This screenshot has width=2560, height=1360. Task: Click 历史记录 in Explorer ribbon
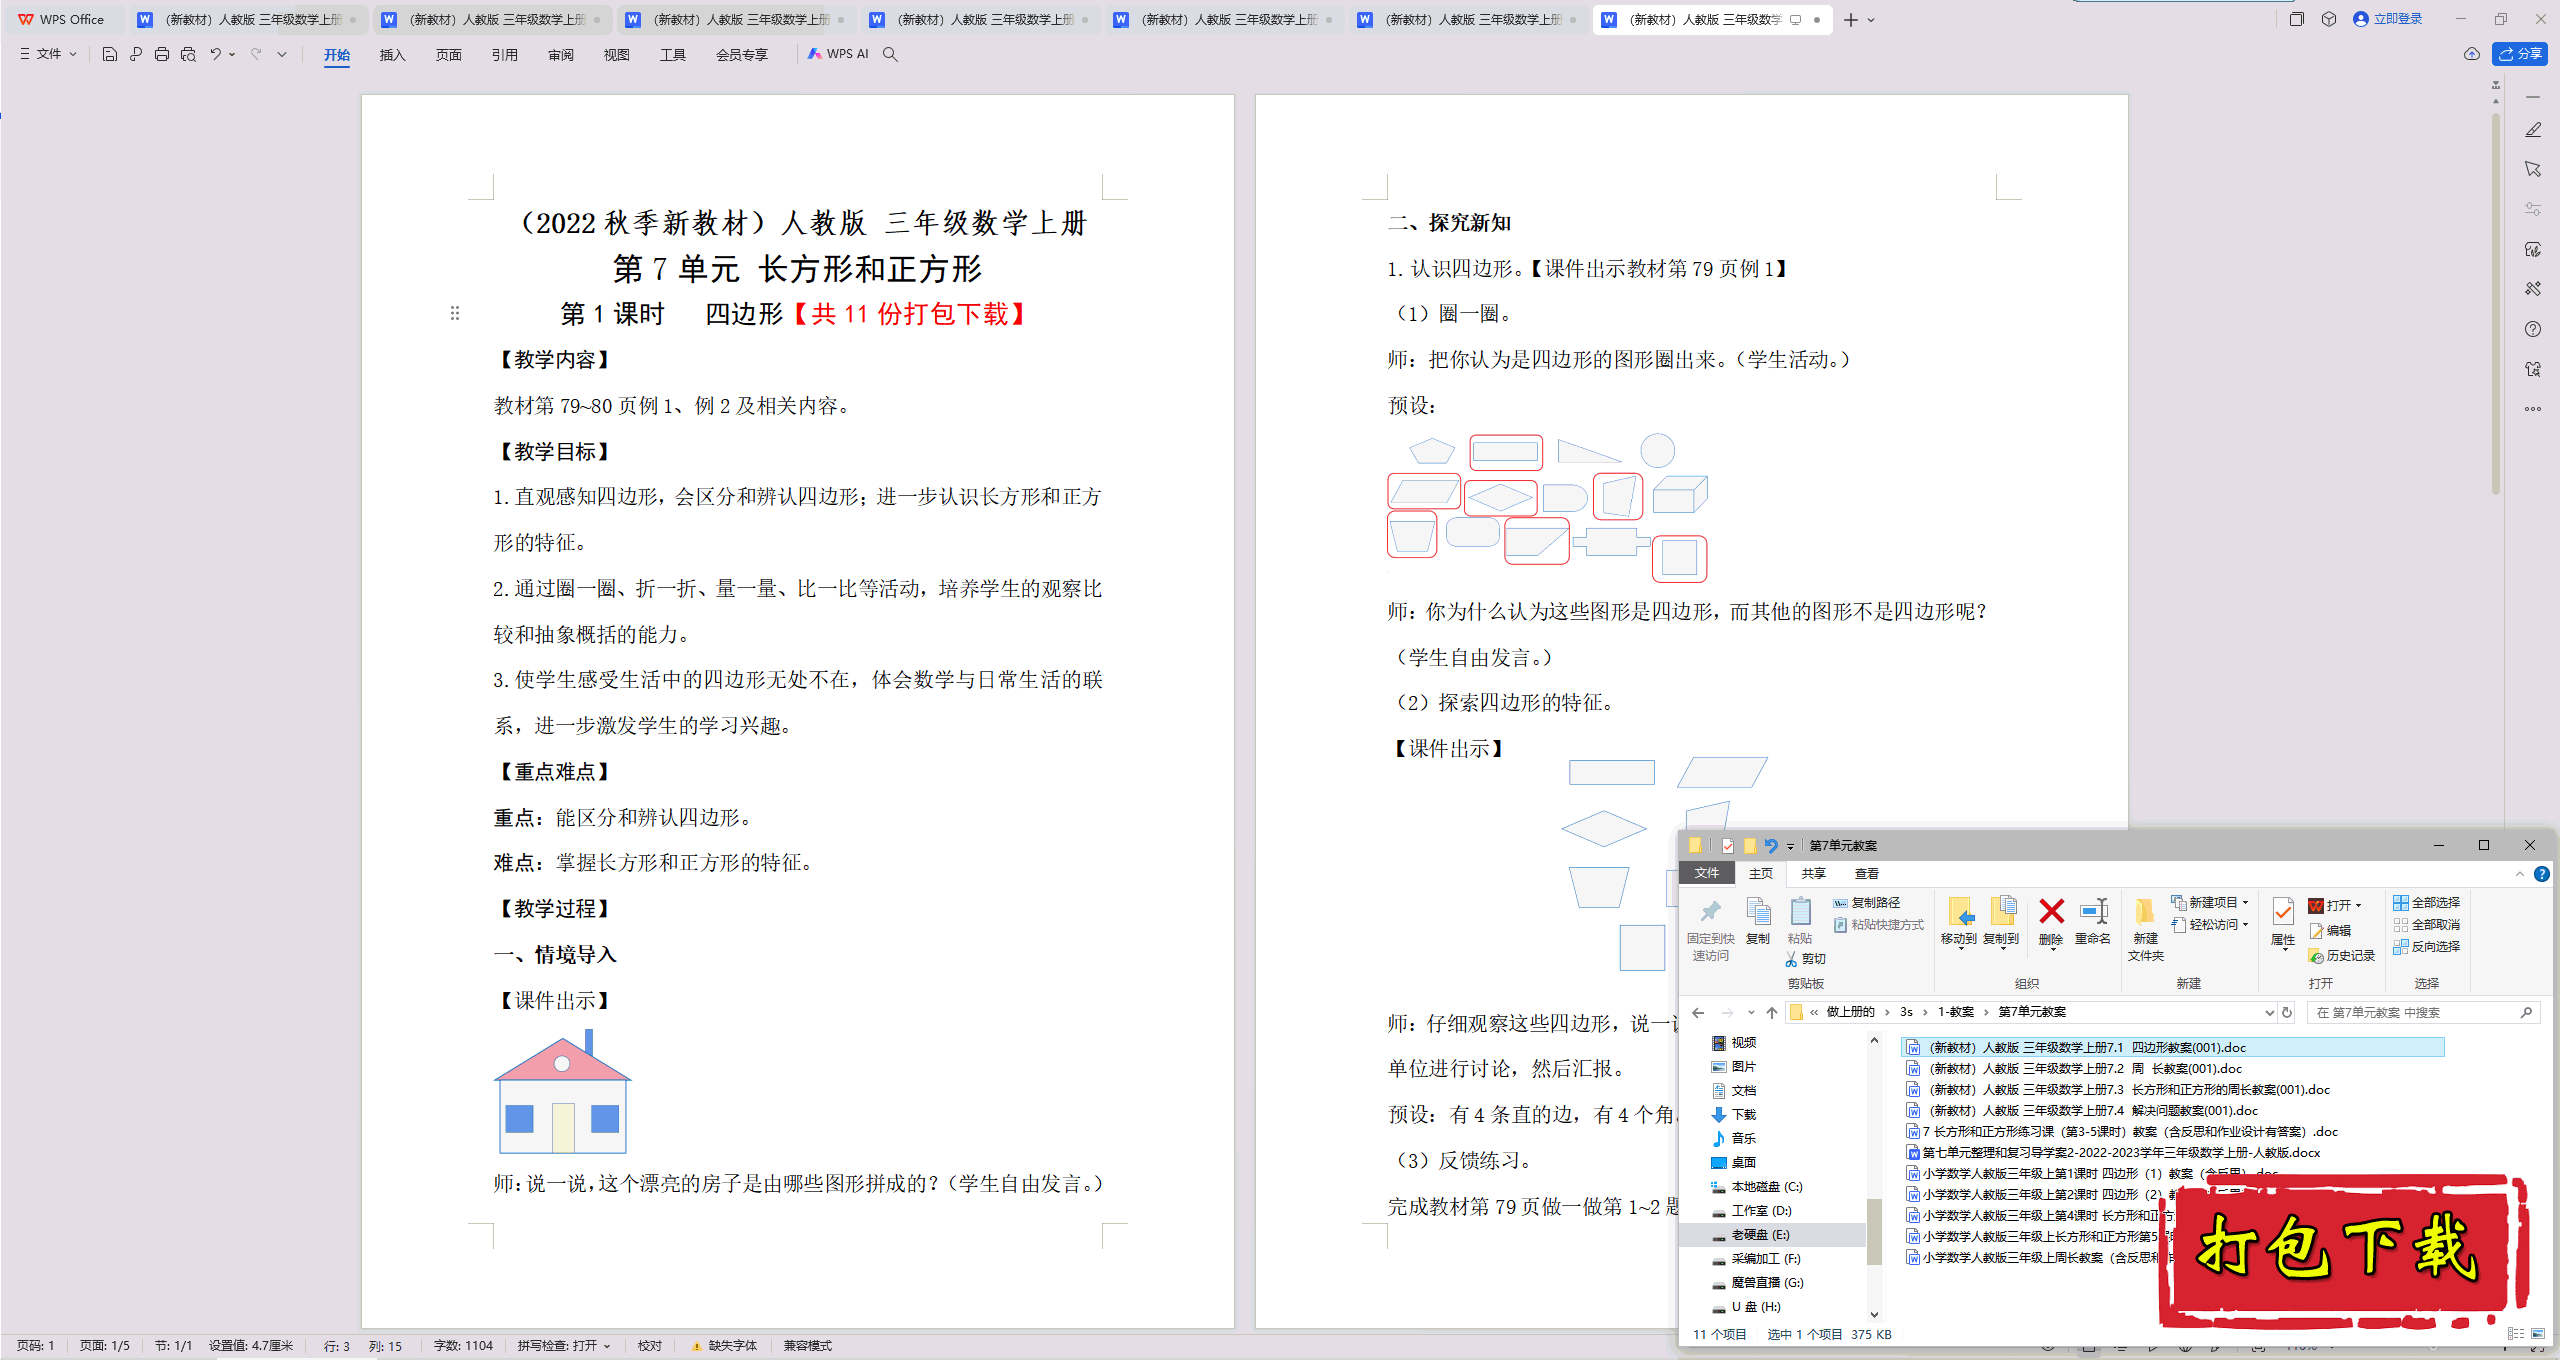point(2342,955)
